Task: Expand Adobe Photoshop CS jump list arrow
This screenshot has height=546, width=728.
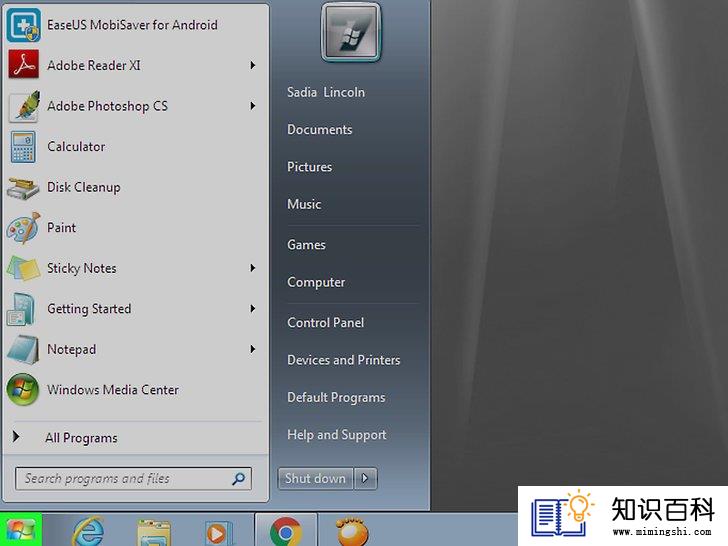Action: pyautogui.click(x=253, y=106)
